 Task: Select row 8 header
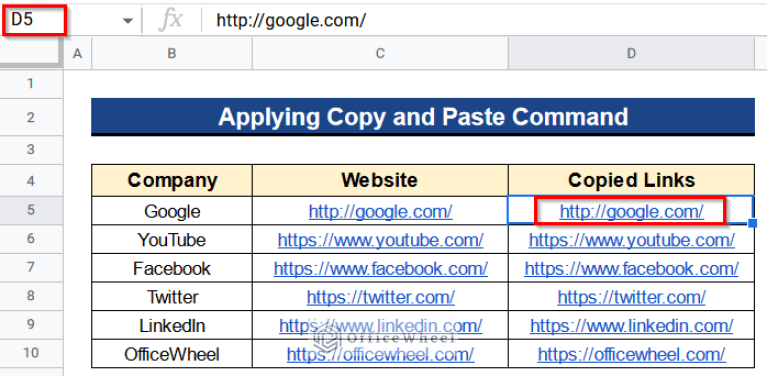(31, 295)
